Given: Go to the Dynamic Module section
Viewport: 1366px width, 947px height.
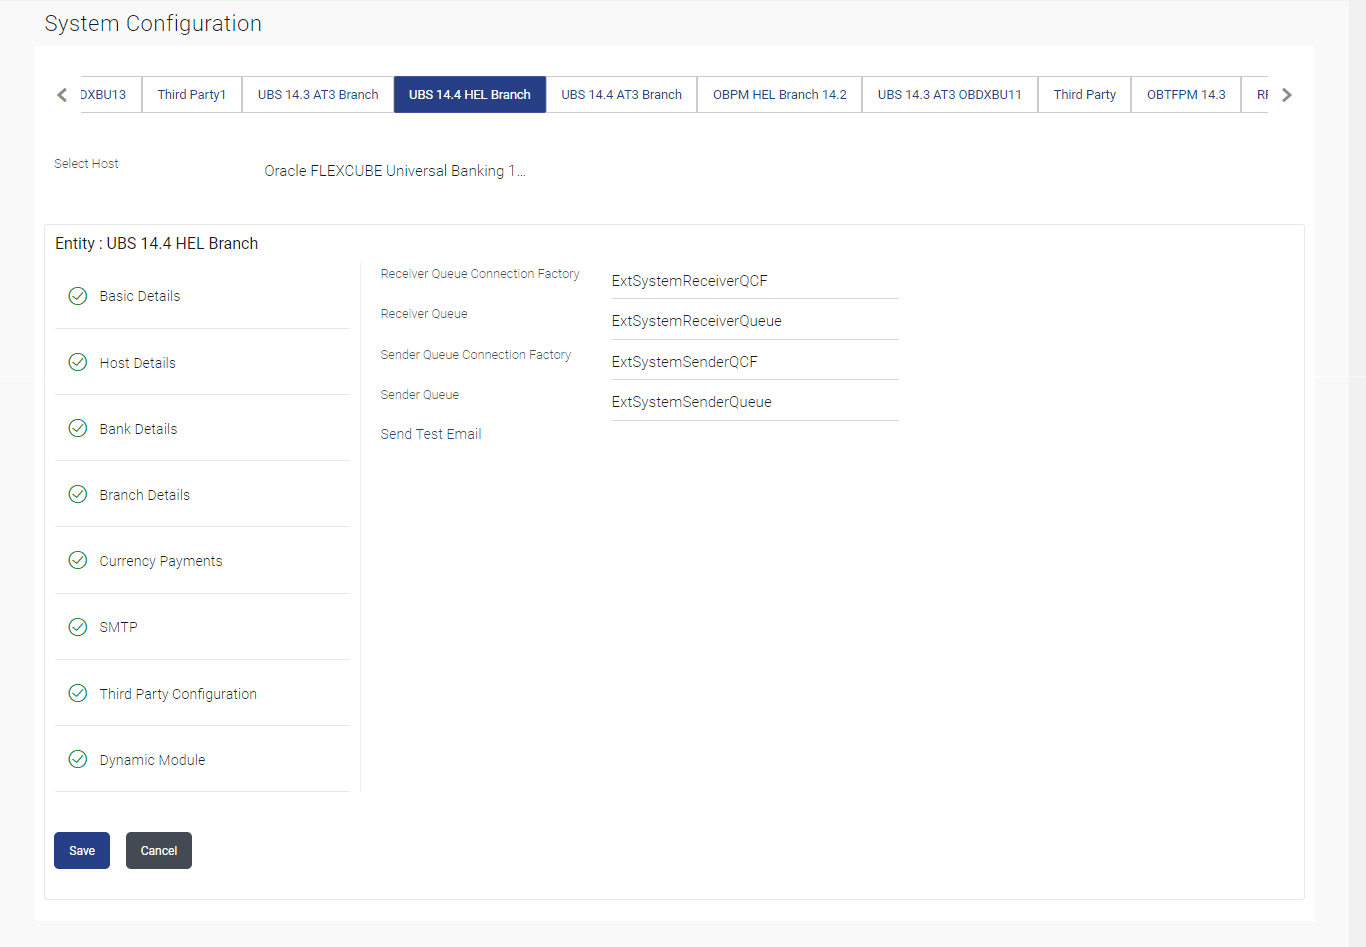Looking at the screenshot, I should [202, 759].
